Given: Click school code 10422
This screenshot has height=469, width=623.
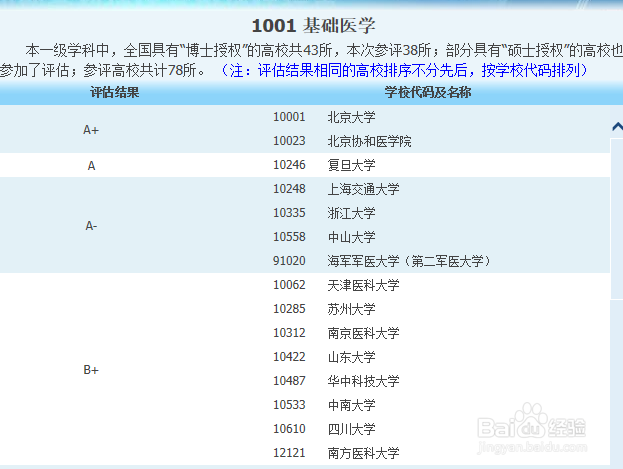Looking at the screenshot, I should 289,357.
